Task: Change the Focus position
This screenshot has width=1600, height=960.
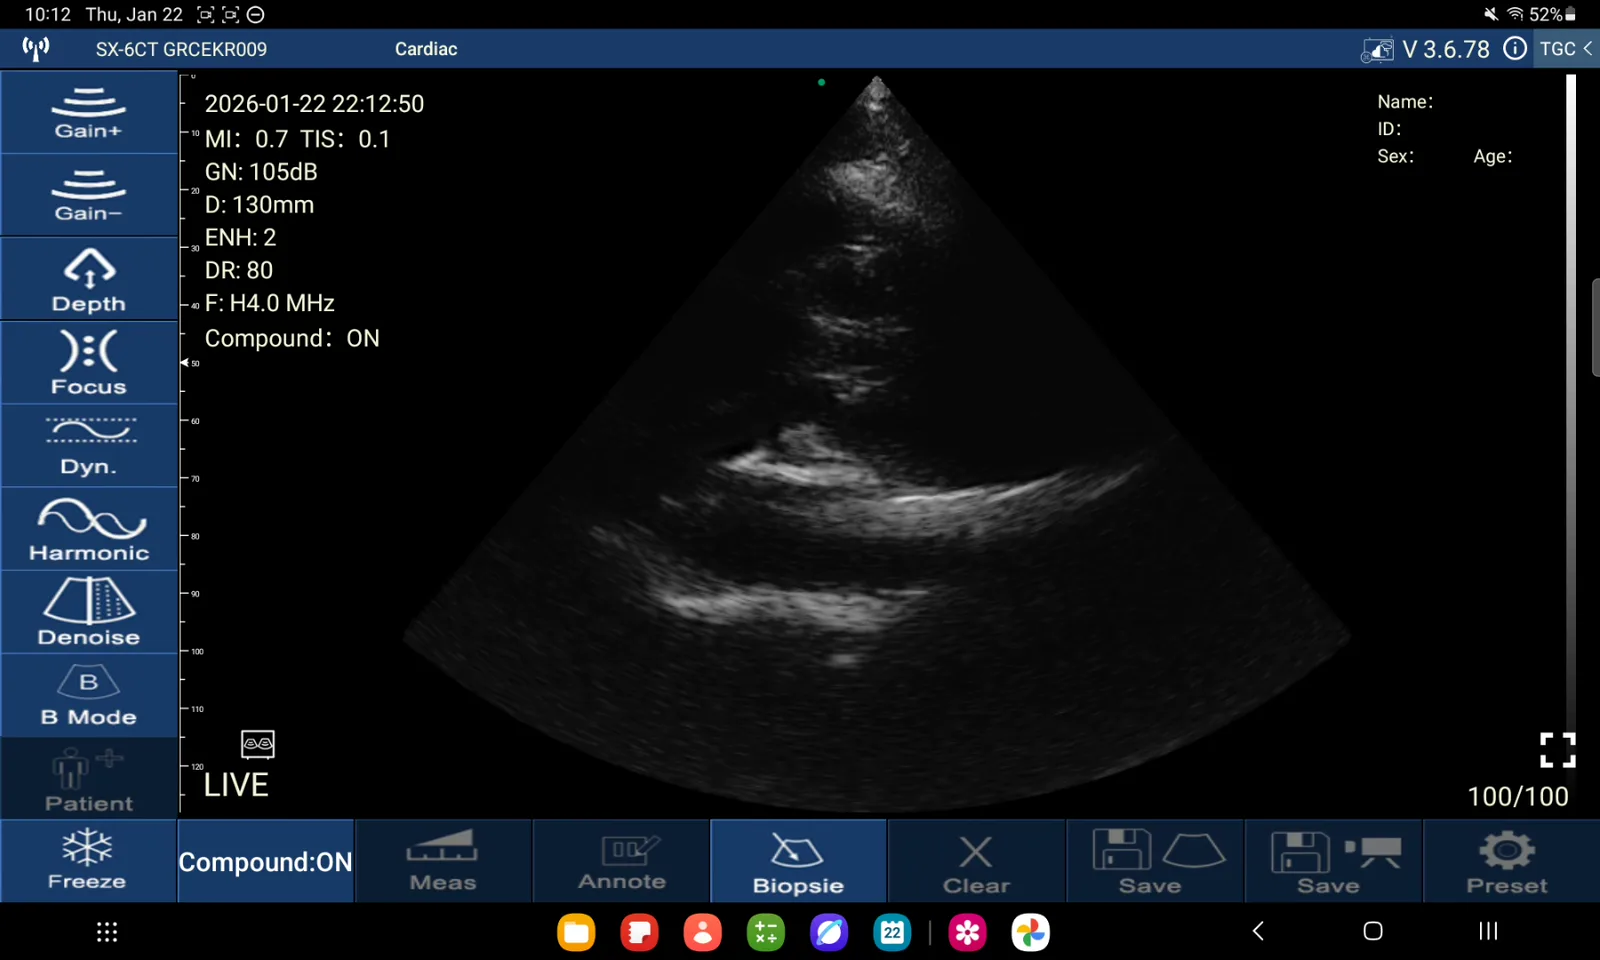Action: (89, 362)
